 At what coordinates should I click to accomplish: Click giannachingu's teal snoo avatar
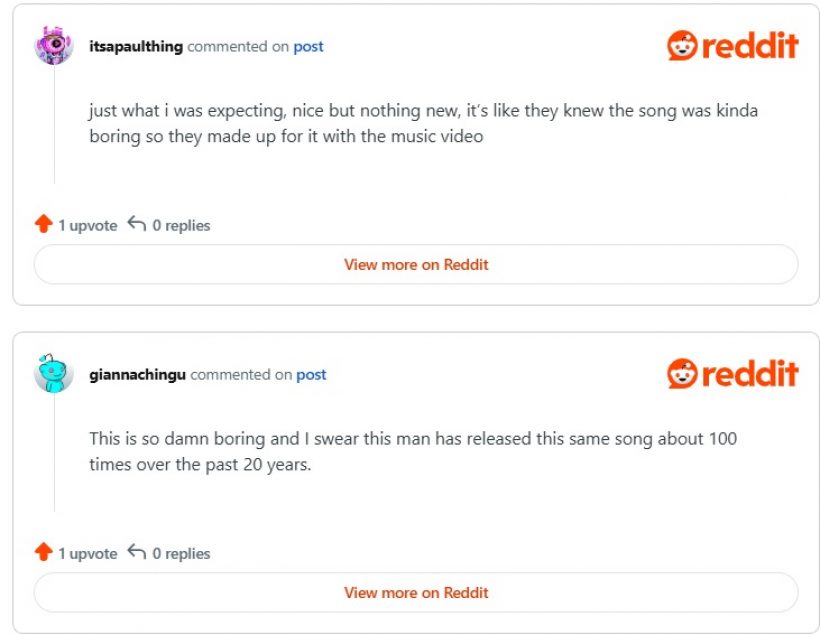[x=54, y=373]
